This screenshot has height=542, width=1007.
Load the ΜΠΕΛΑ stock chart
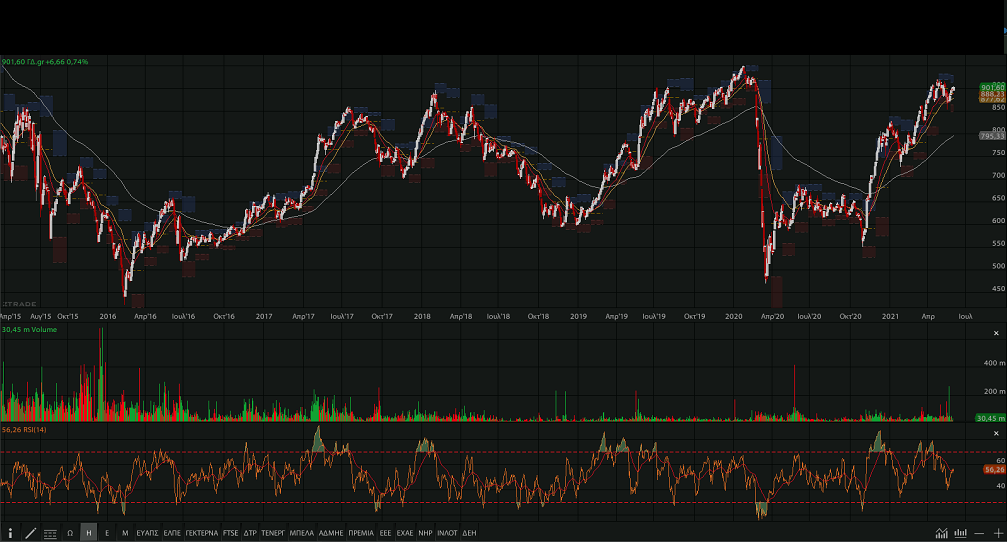click(301, 533)
